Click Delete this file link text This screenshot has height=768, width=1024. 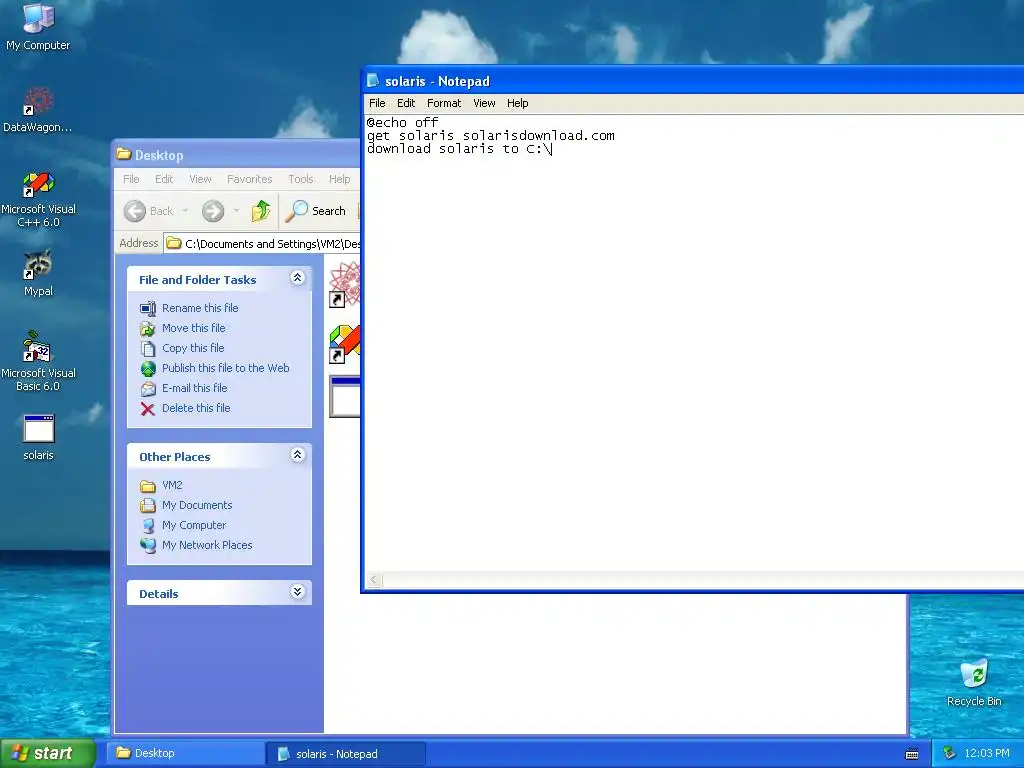click(196, 408)
